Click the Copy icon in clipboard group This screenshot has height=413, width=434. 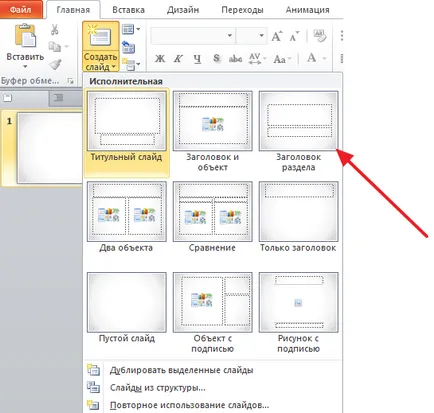tap(55, 46)
